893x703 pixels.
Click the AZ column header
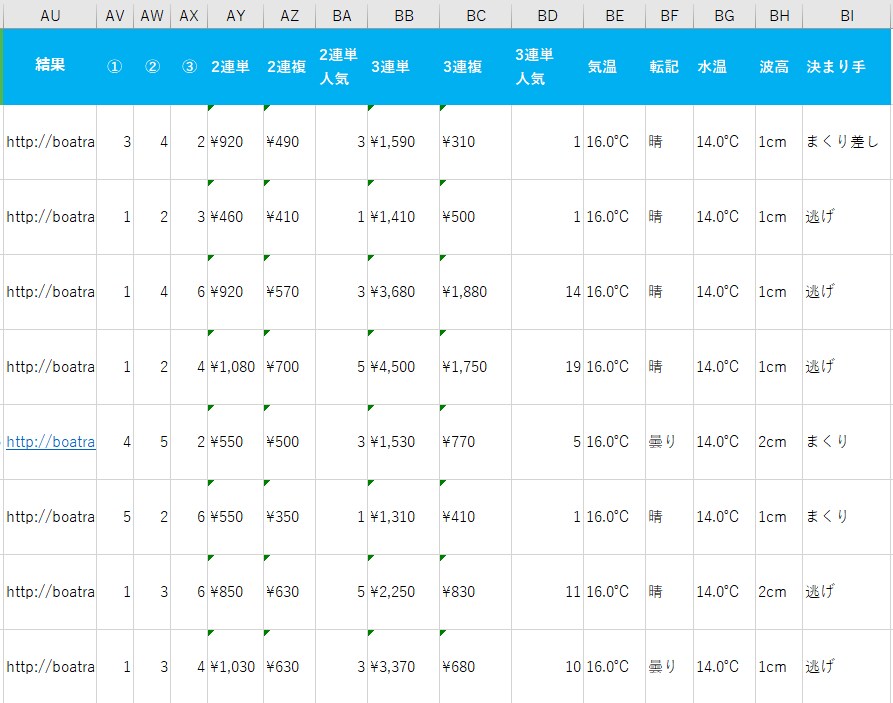[289, 15]
